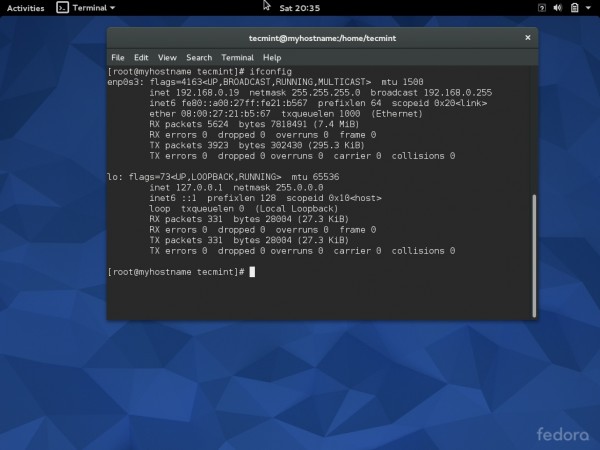Viewport: 600px width, 450px height.
Task: Expand the Terminal app menu arrow
Action: [112, 8]
